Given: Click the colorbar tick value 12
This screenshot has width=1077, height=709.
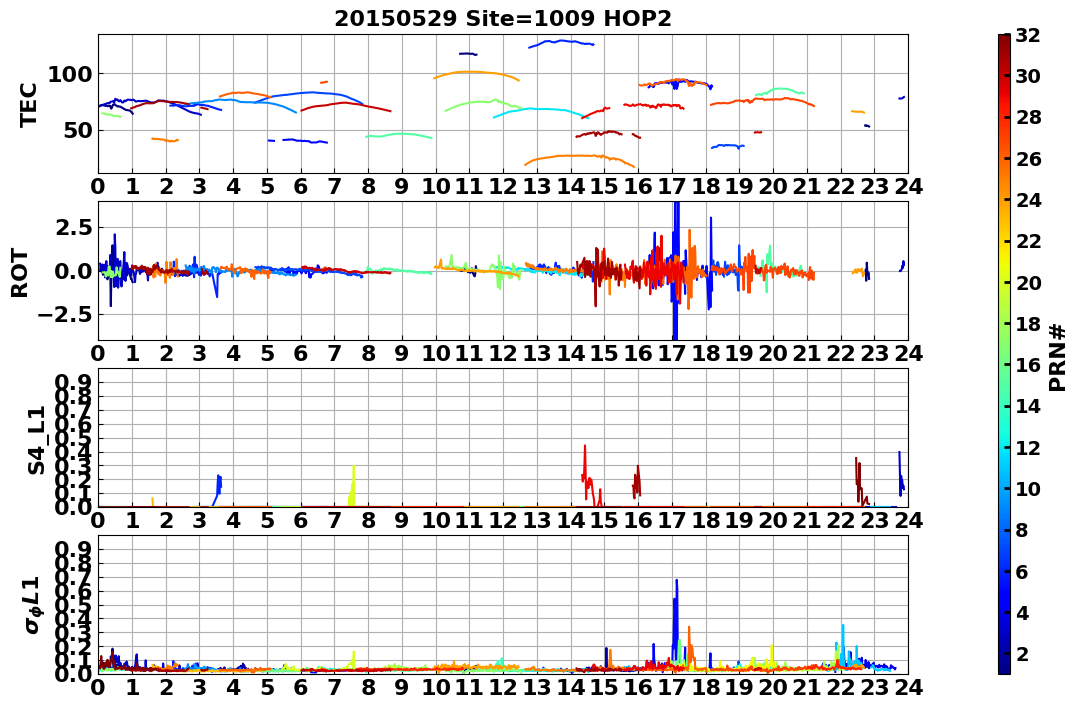Looking at the screenshot, I should (x=1028, y=447).
